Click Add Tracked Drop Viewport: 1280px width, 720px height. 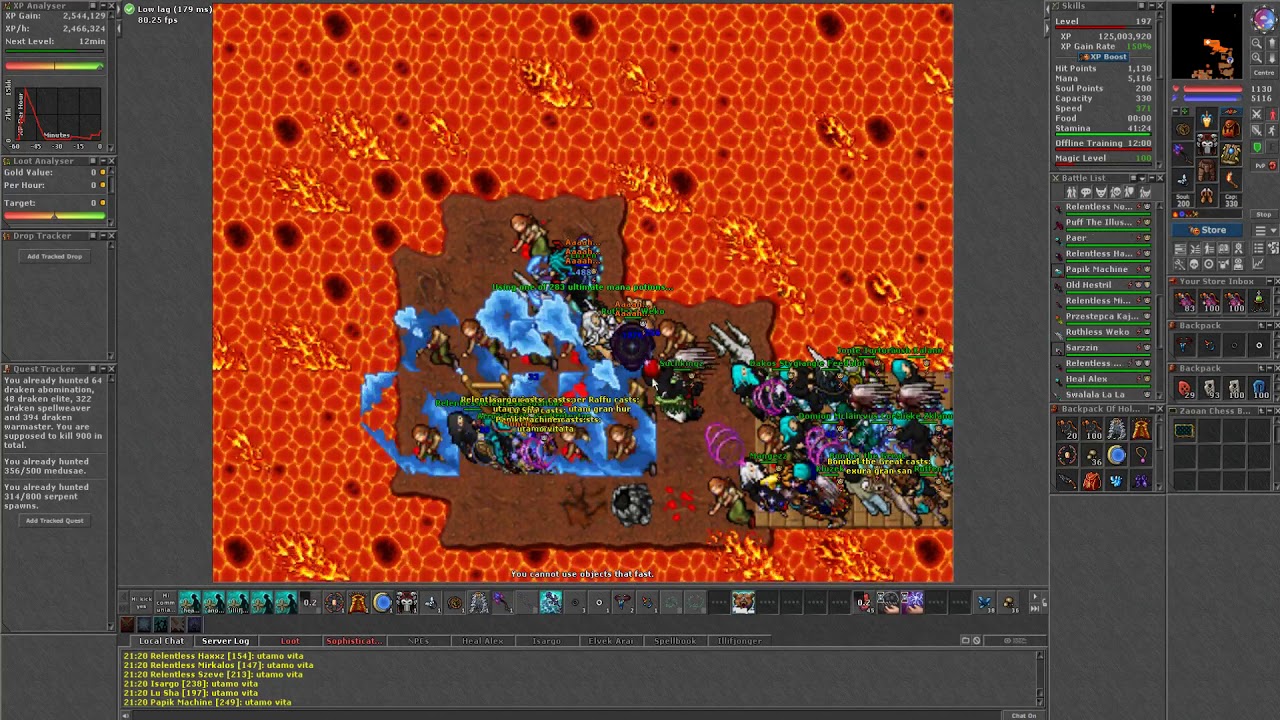[55, 257]
